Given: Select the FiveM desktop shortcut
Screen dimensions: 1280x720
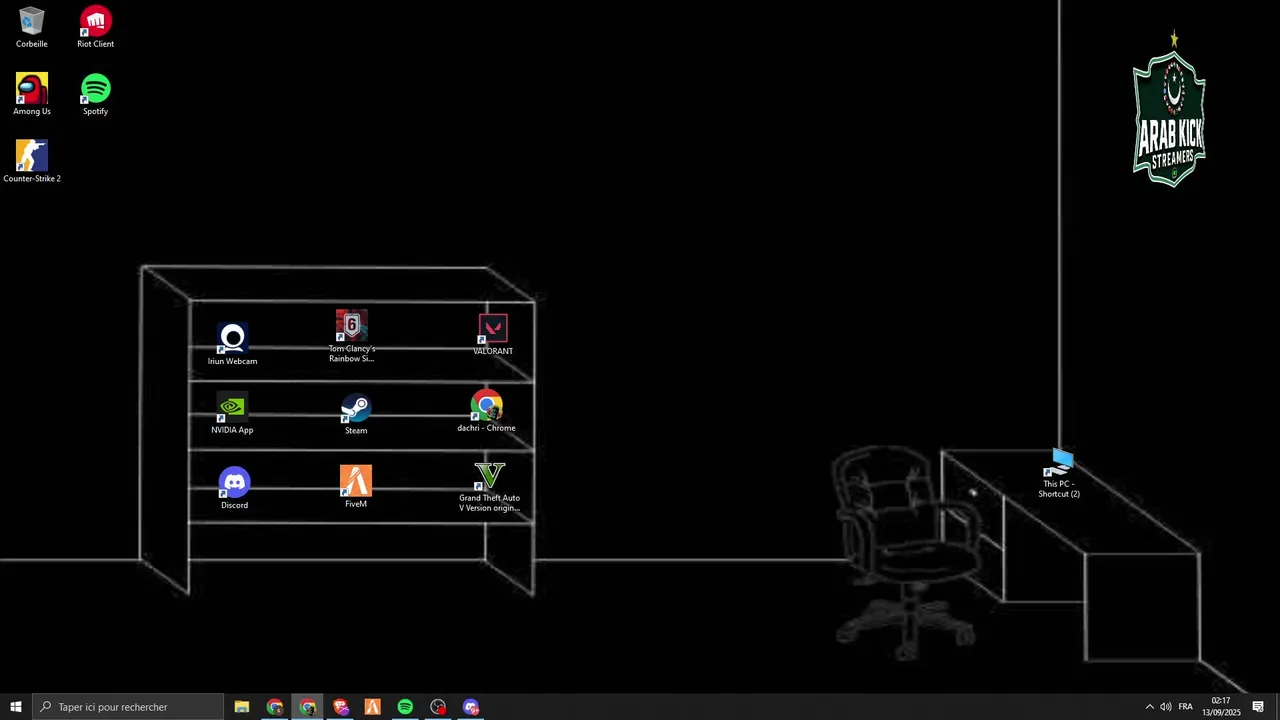Looking at the screenshot, I should coord(355,487).
